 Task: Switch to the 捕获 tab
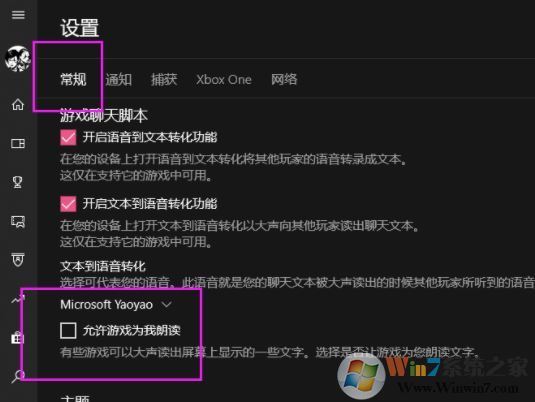point(164,80)
